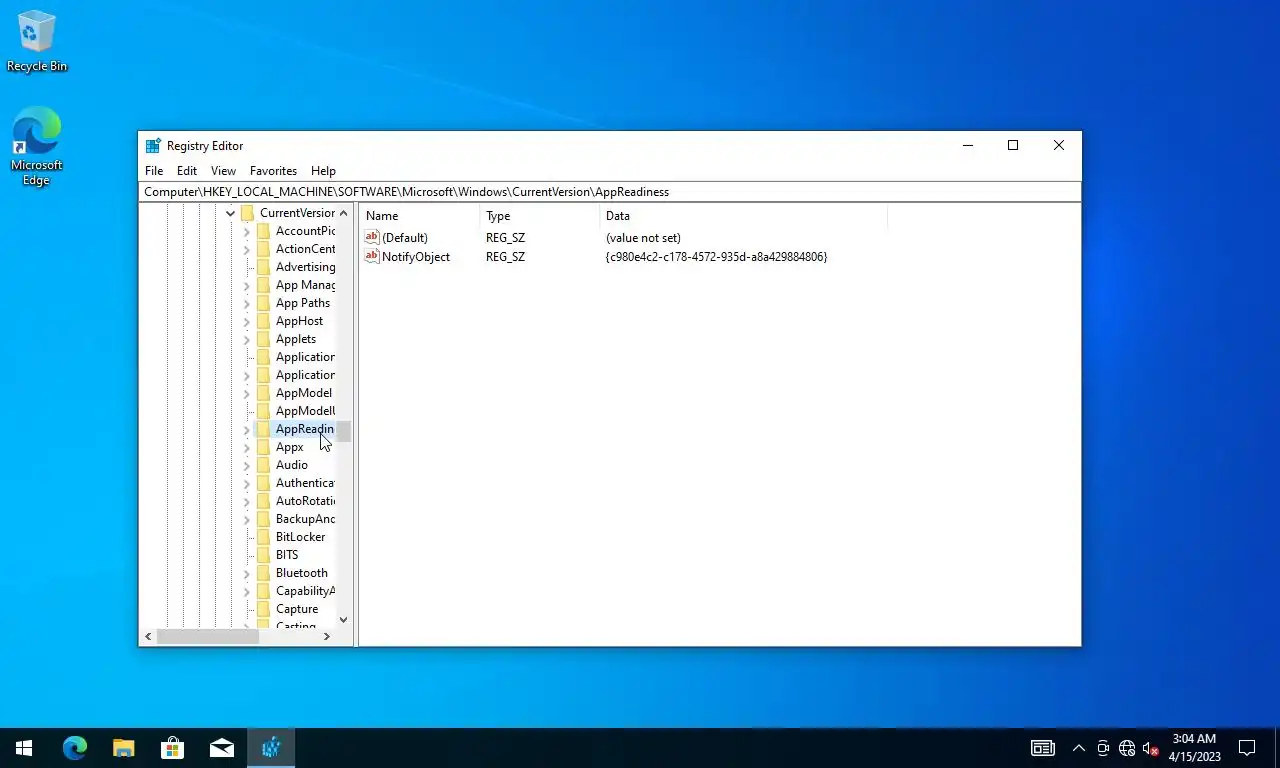Click the Registry Editor title bar icon
Image resolution: width=1280 pixels, height=768 pixels.
click(153, 145)
